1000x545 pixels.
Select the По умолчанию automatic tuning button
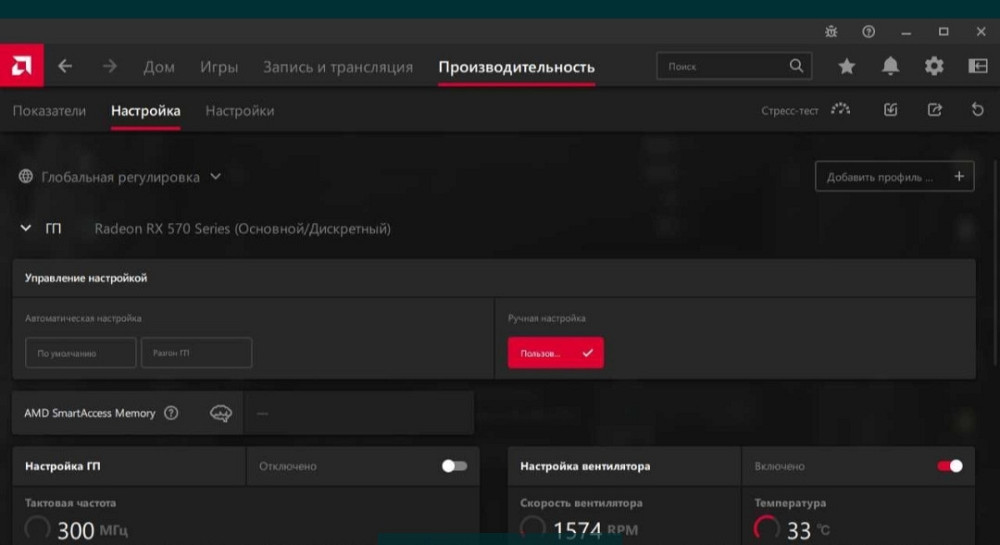point(81,353)
